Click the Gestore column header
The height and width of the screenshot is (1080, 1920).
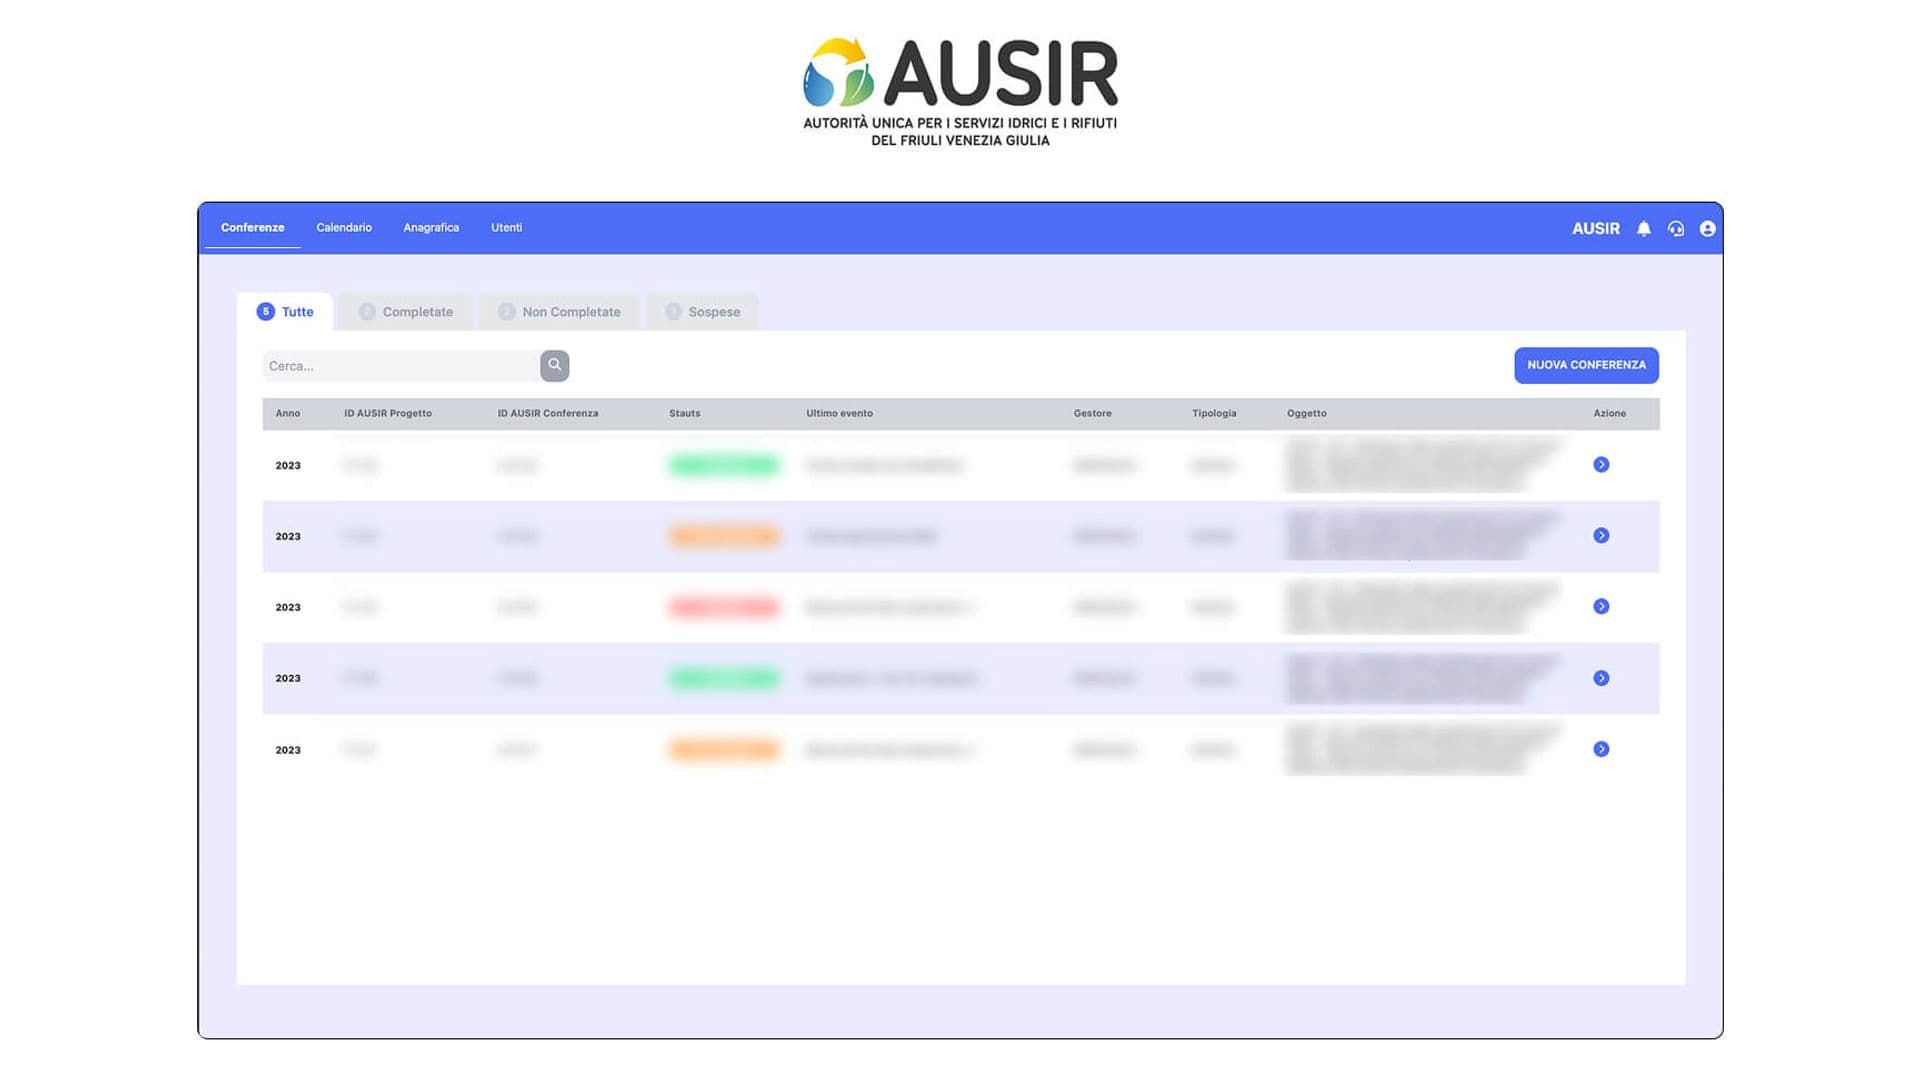1092,413
